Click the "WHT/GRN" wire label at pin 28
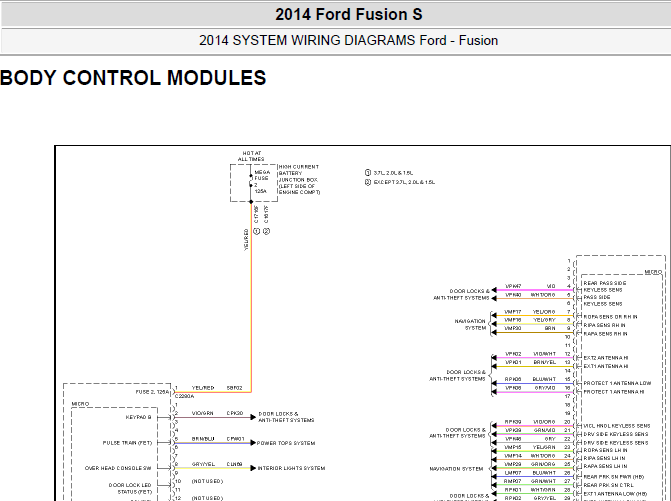671x501 pixels. pos(543,489)
